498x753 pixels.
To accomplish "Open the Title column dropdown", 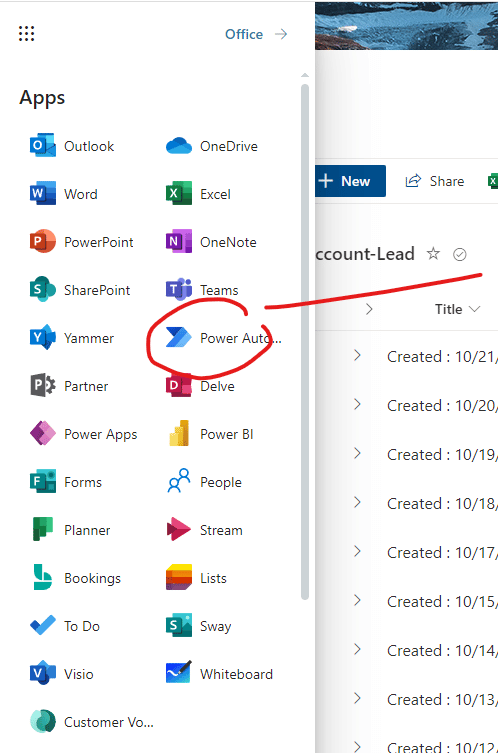I will [x=457, y=309].
